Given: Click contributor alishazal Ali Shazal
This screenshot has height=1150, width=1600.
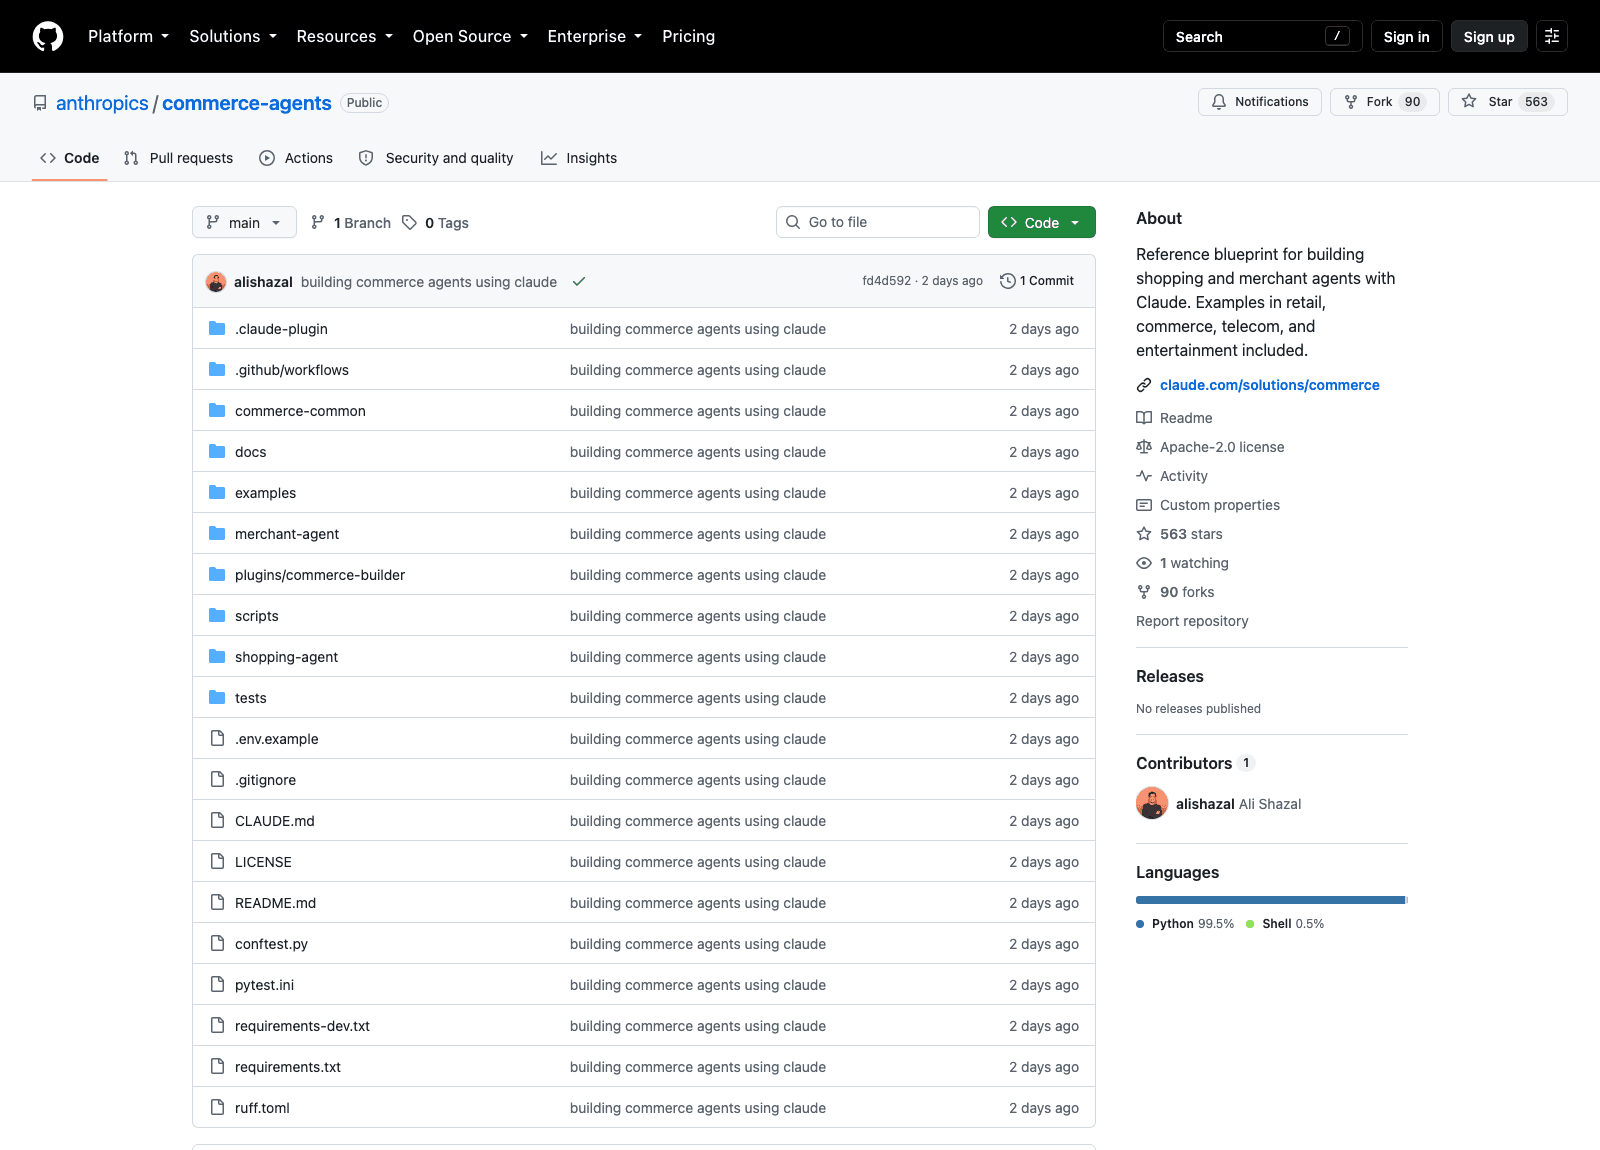Looking at the screenshot, I should click(1219, 804).
